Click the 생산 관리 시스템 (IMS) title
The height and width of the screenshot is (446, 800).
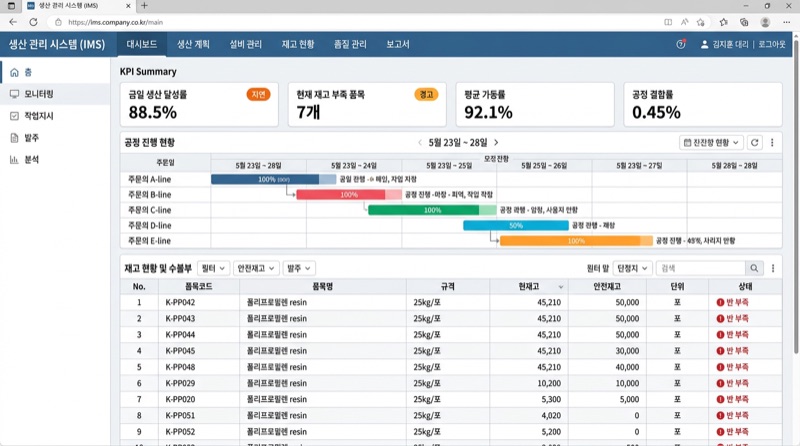[x=57, y=44]
